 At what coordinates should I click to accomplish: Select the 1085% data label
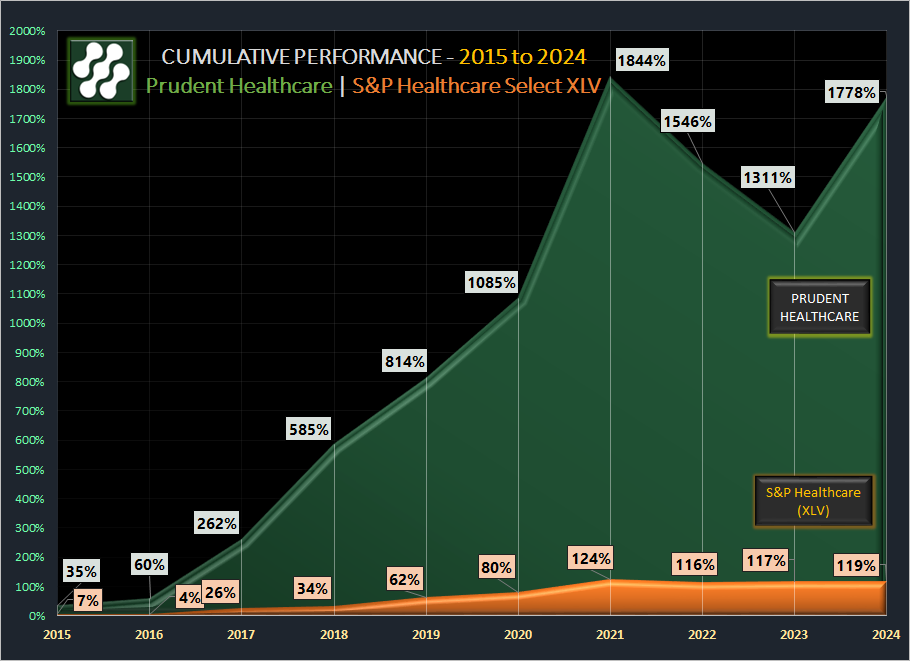coord(492,282)
